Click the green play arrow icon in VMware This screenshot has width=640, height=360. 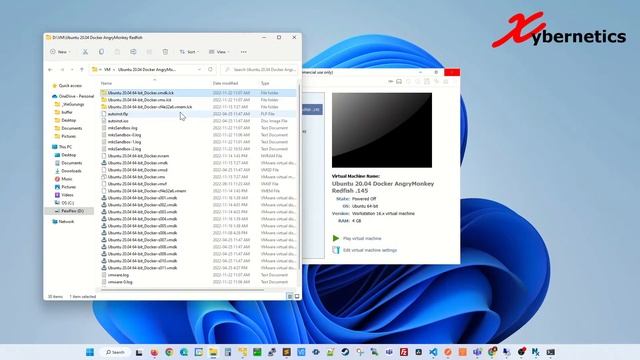pyautogui.click(x=336, y=238)
